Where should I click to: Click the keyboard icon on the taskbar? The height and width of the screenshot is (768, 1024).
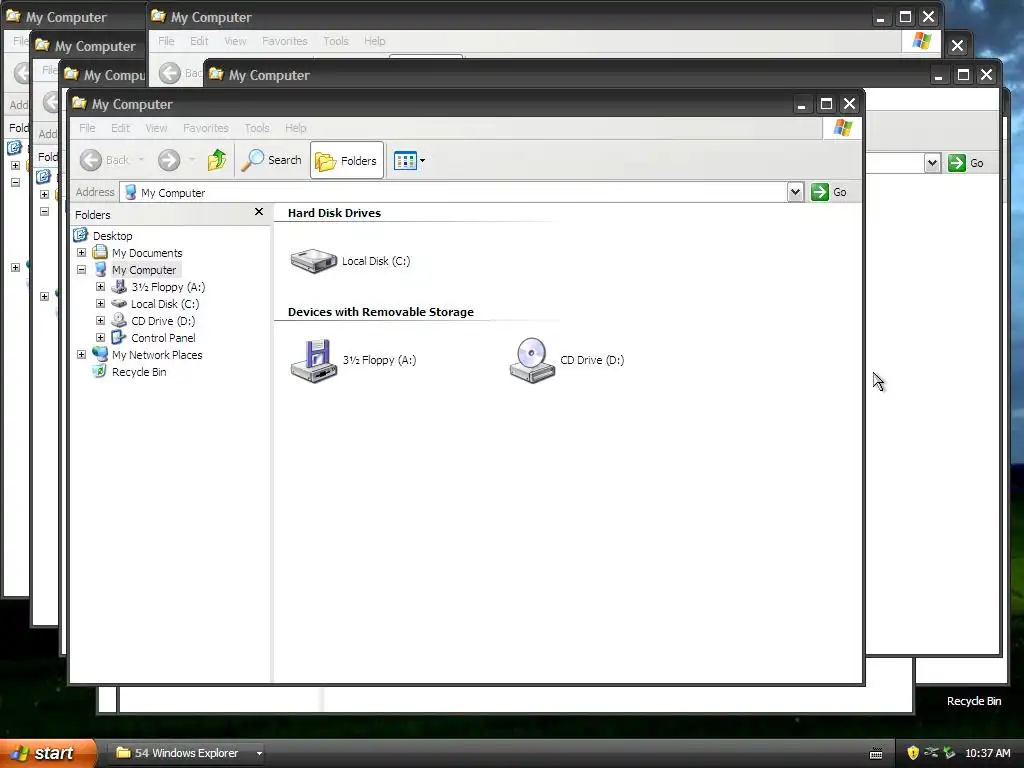(x=876, y=754)
